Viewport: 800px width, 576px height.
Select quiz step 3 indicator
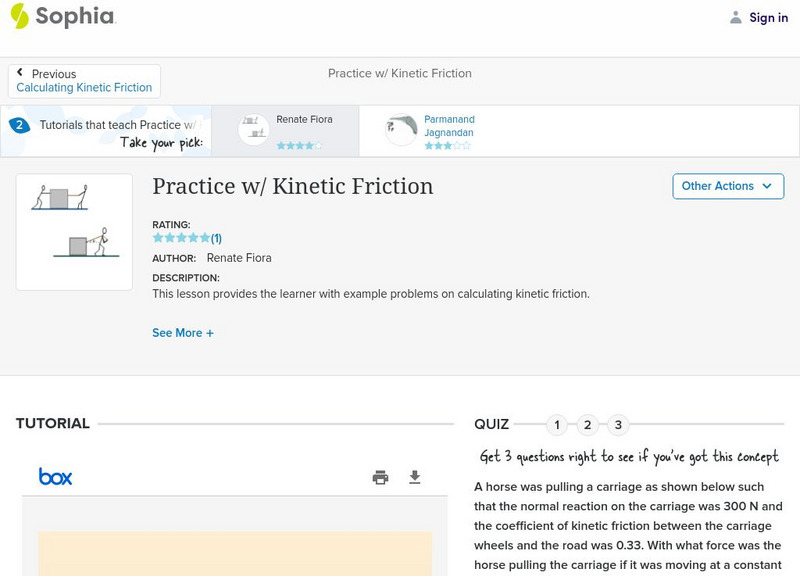click(x=618, y=424)
